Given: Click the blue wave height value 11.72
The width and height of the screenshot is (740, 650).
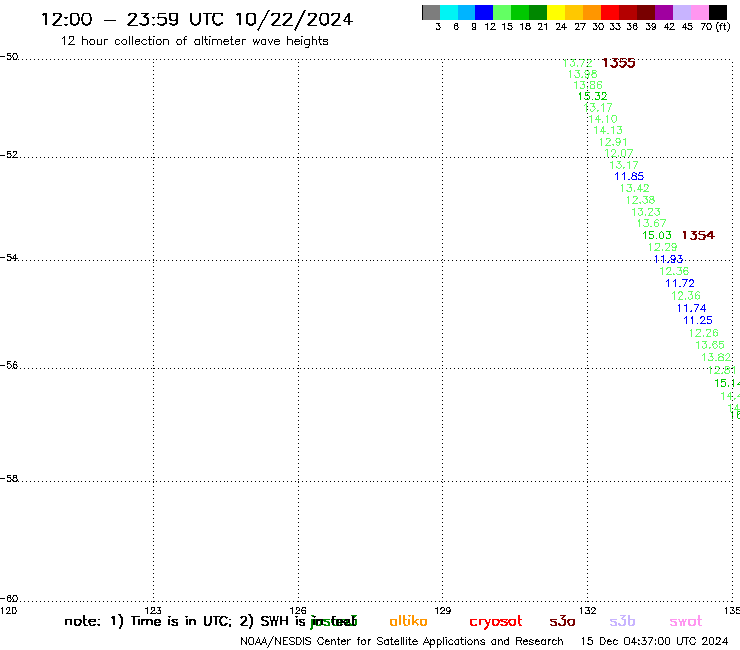Looking at the screenshot, I should tap(680, 283).
